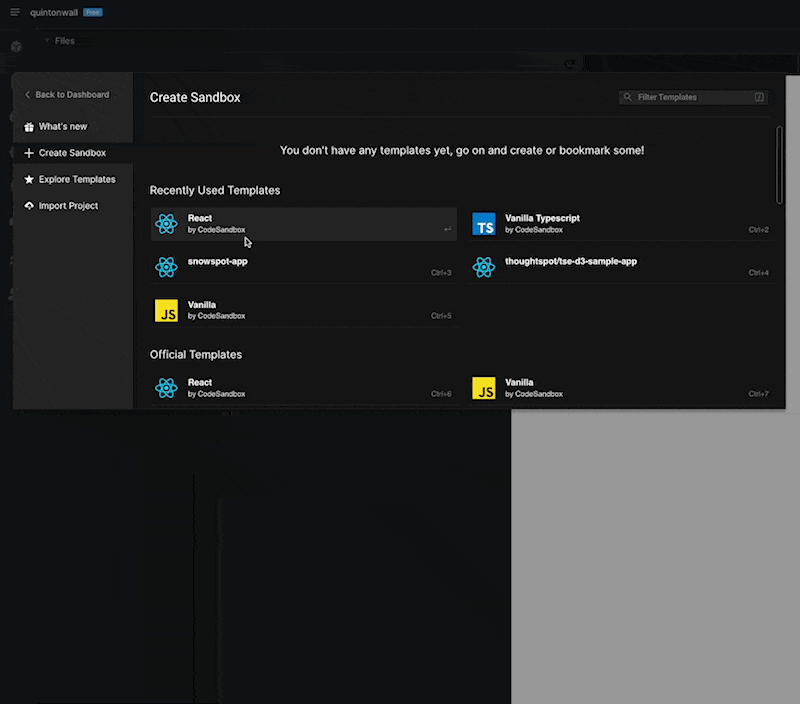800x704 pixels.
Task: Click the "You don't have any templates yet" message
Action: click(x=462, y=150)
